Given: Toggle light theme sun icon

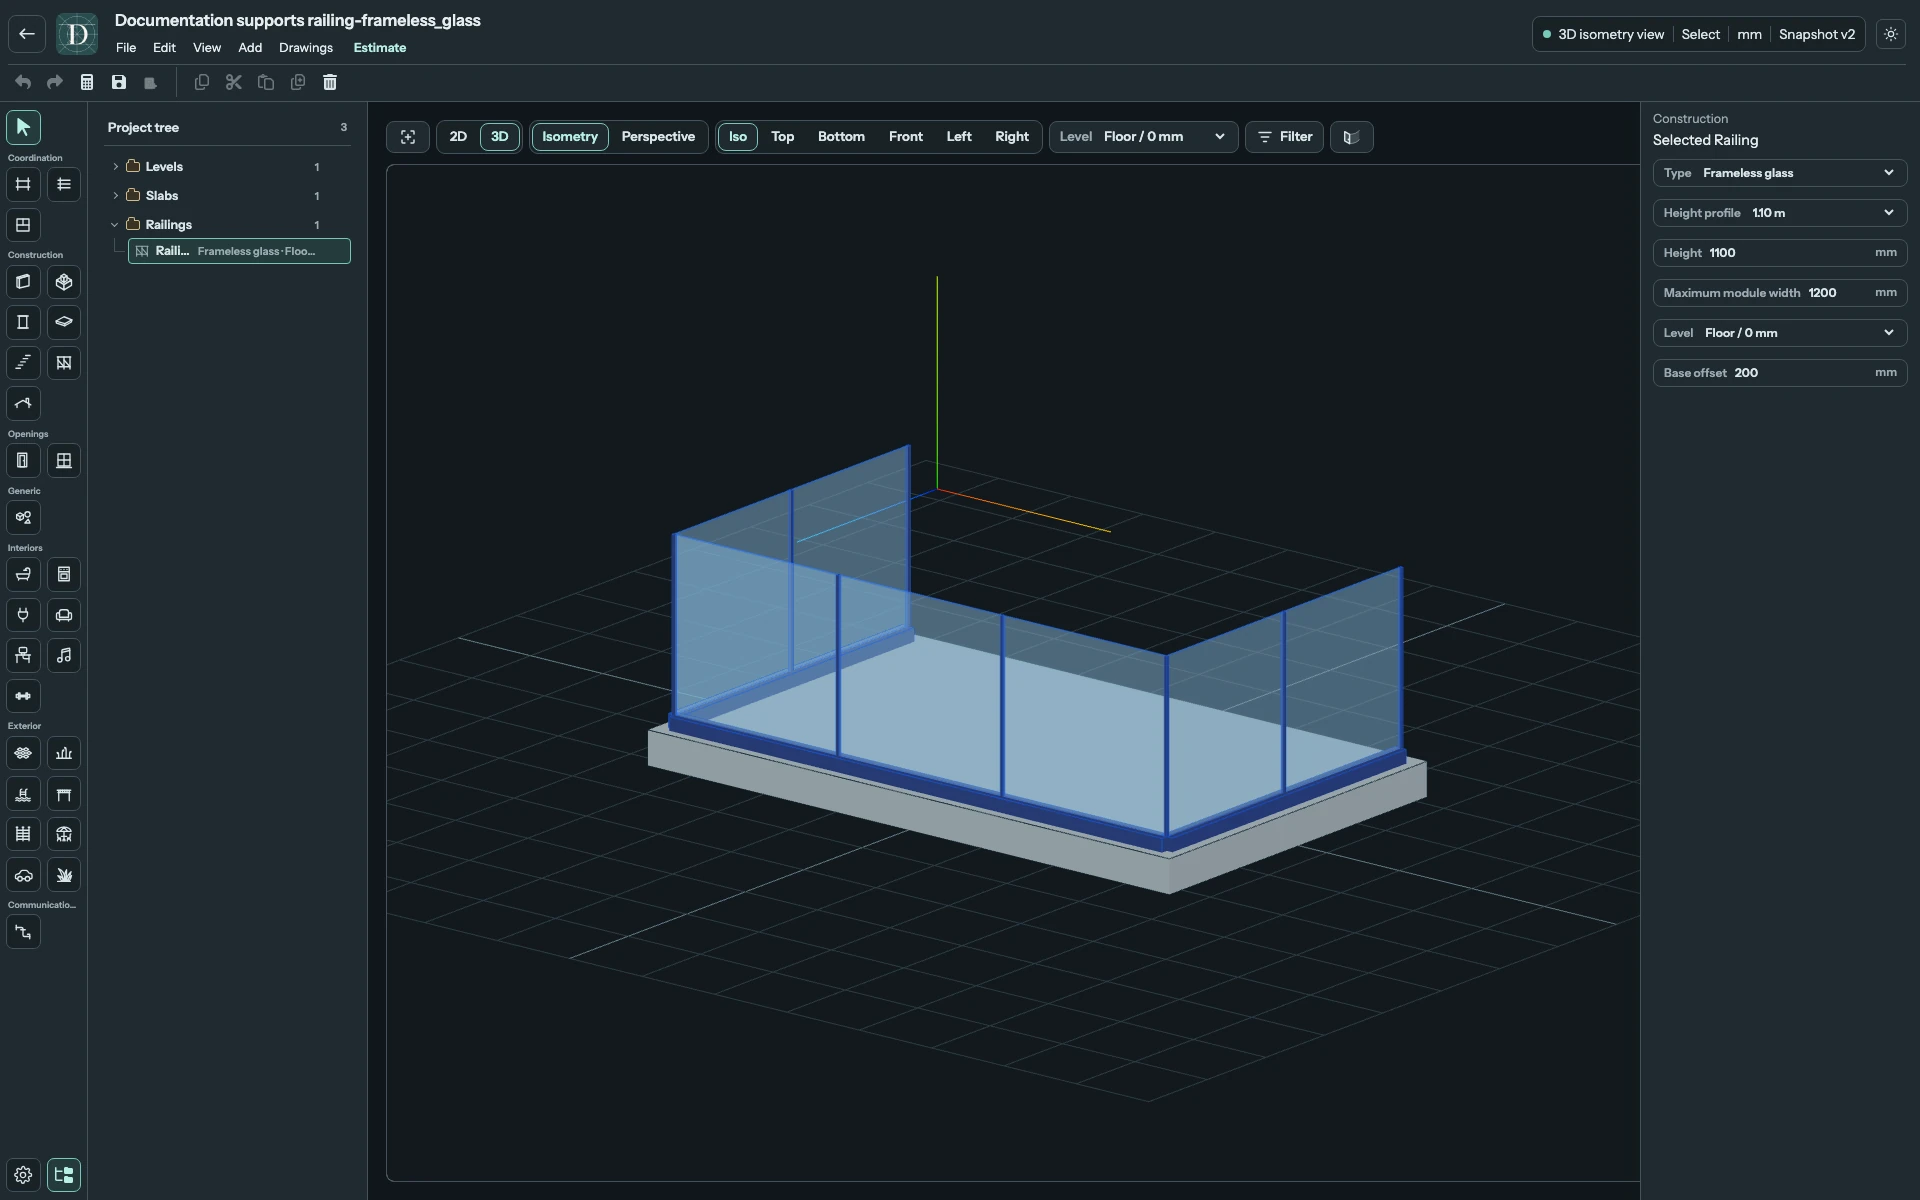Looking at the screenshot, I should 1891,34.
